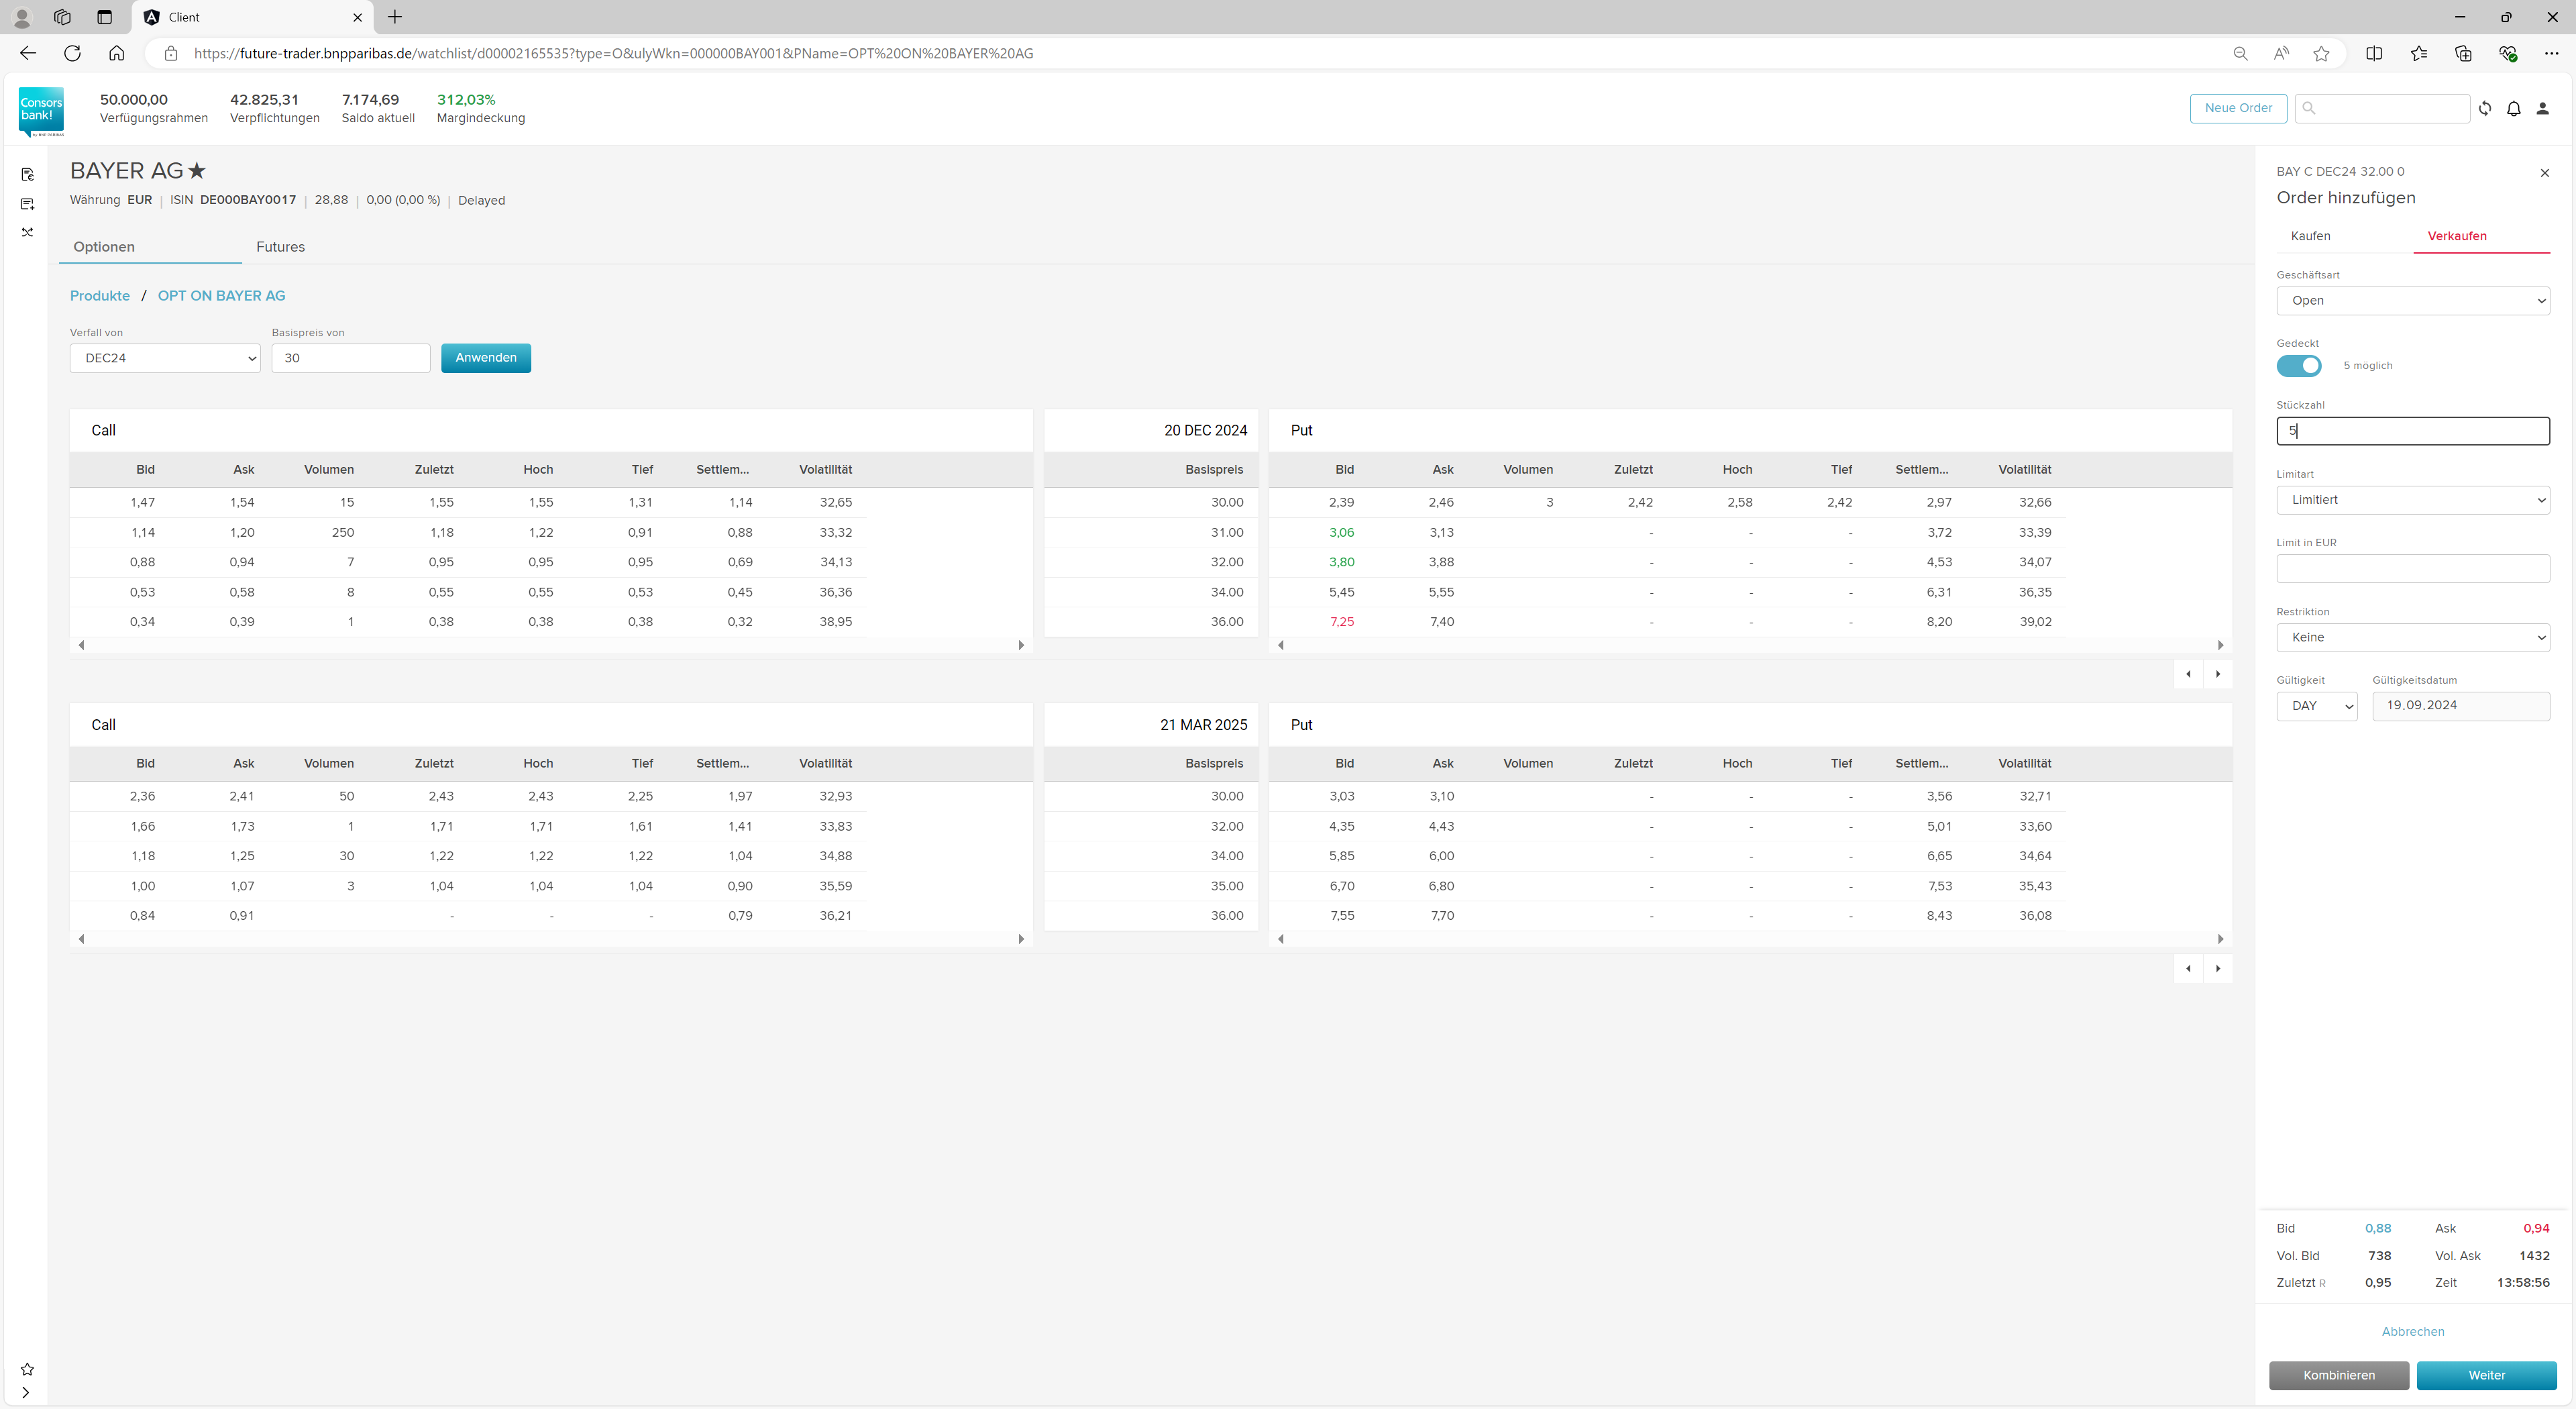
Task: Open the Gültigkeit DAY dropdown
Action: 2317,706
